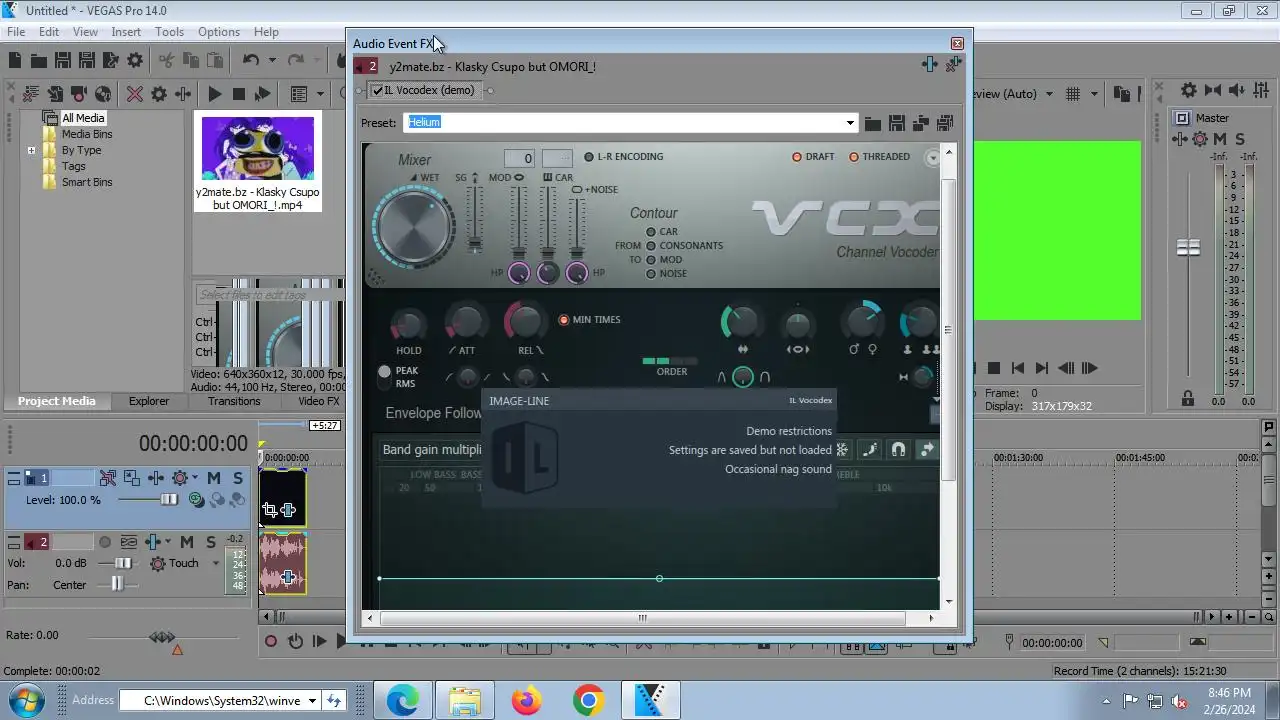Select the Media Bins folder
This screenshot has height=720, width=1280.
pos(87,134)
